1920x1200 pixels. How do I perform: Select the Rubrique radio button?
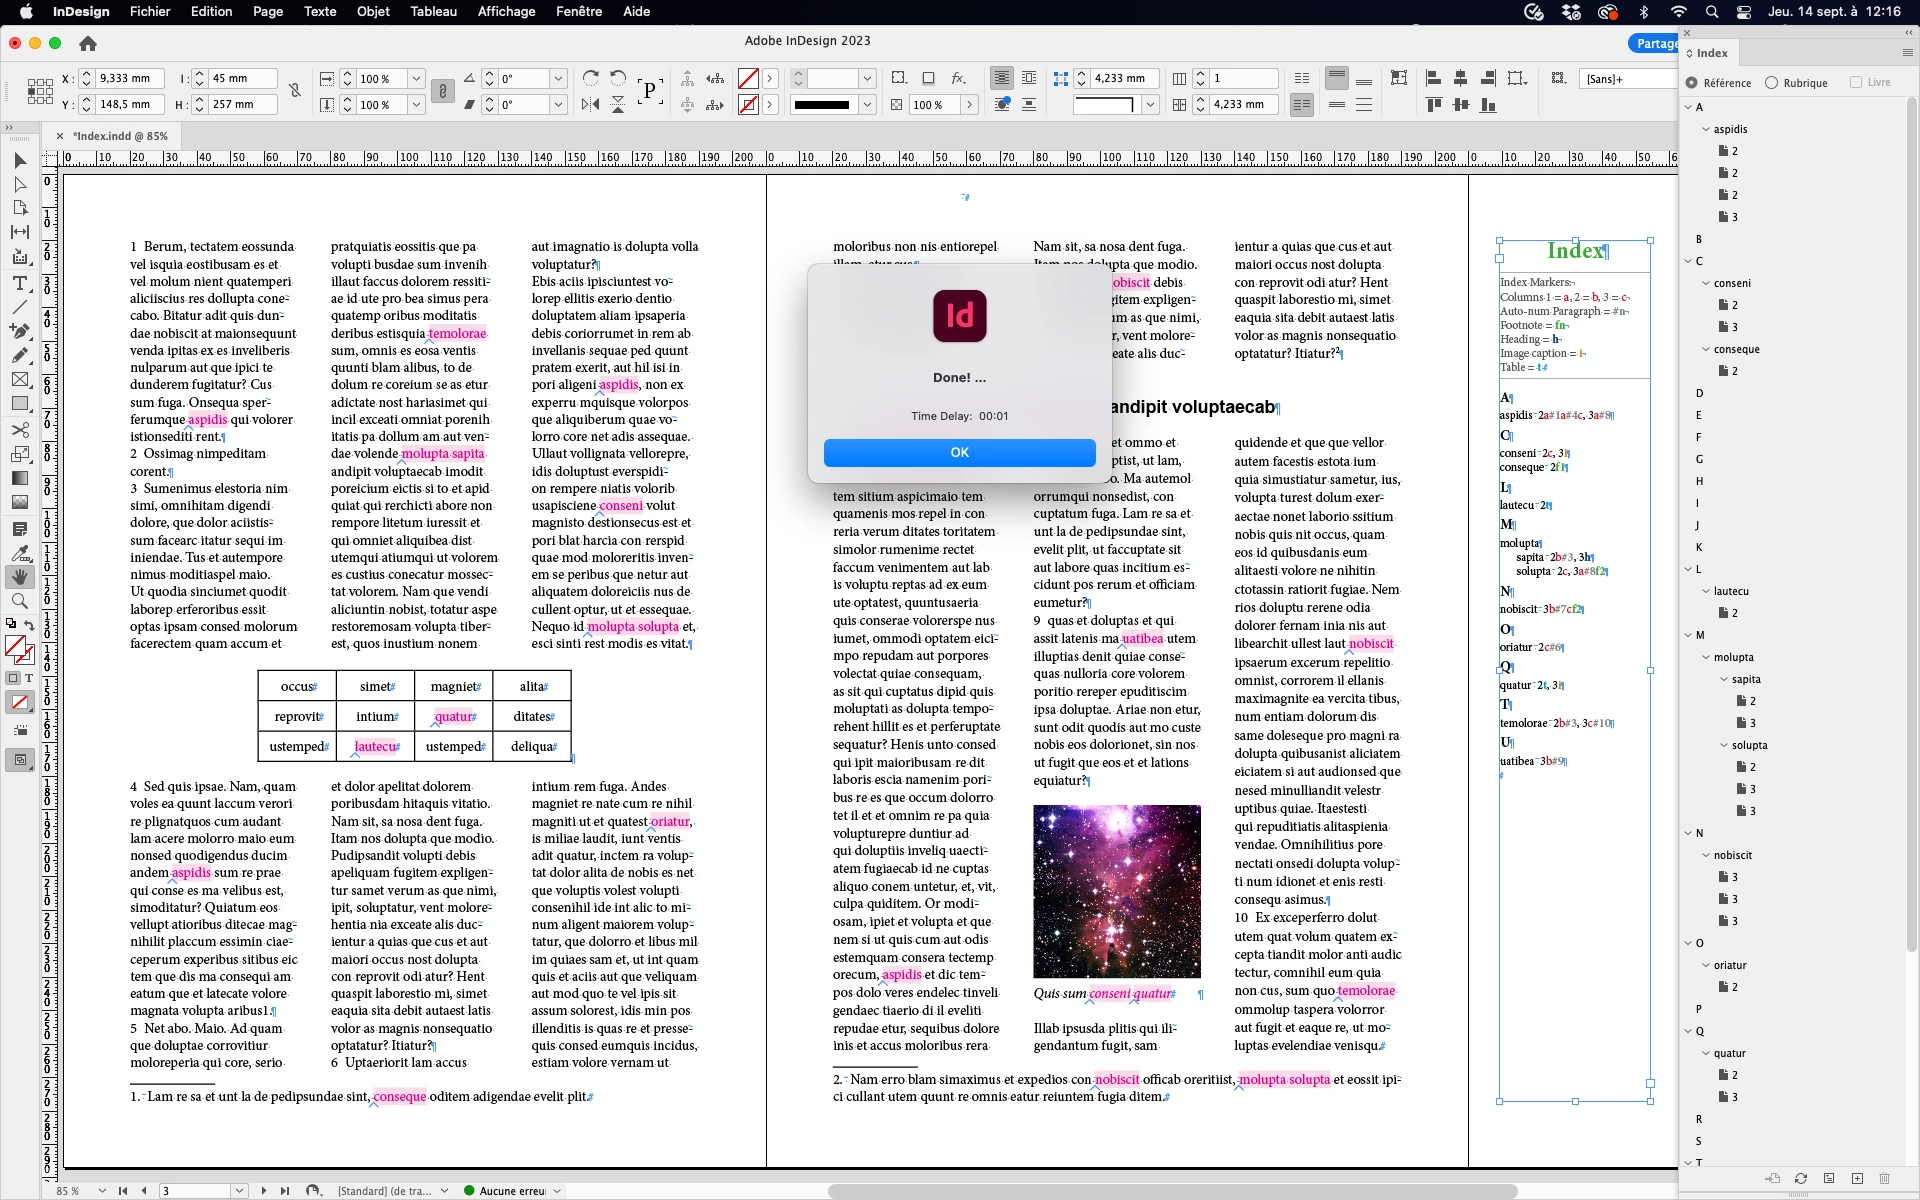point(1772,83)
